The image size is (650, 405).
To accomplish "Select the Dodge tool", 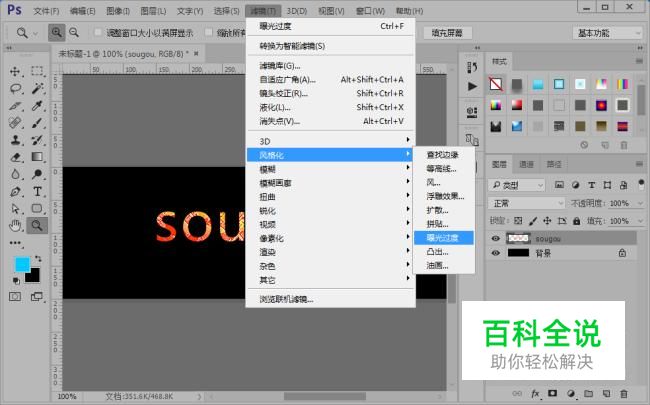I will tap(37, 174).
